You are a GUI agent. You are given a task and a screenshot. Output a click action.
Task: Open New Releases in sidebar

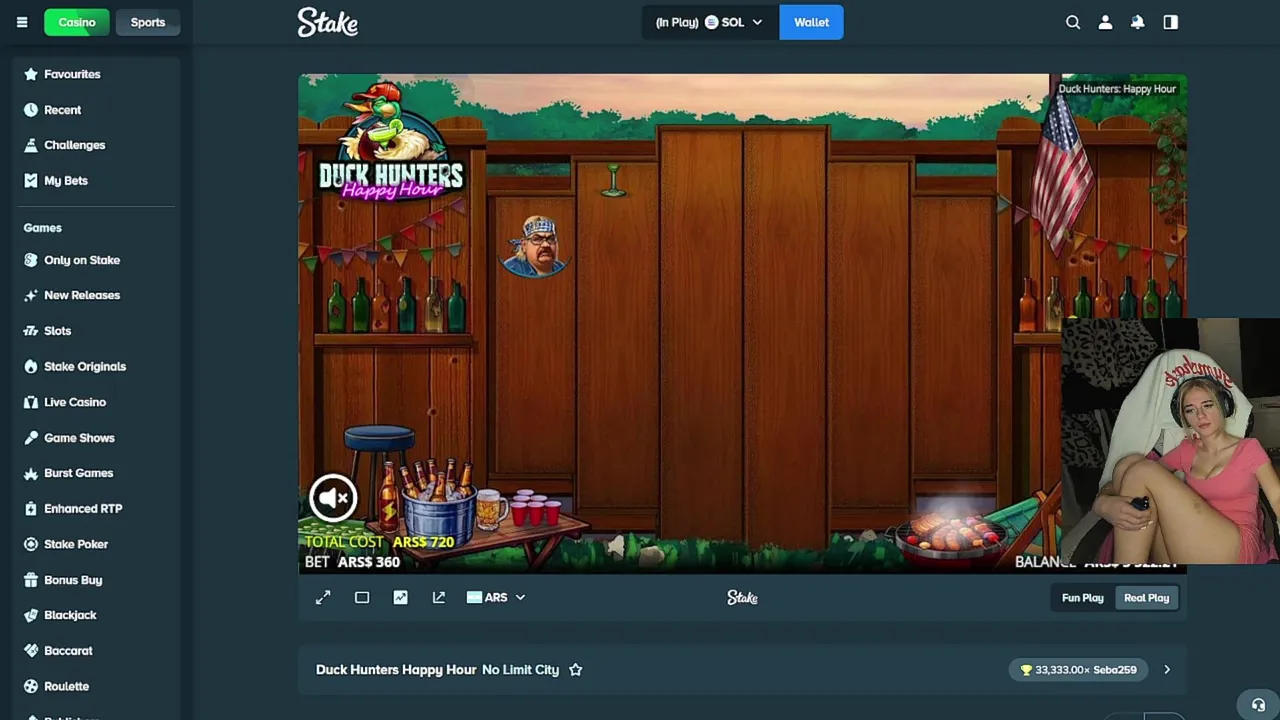tap(82, 295)
